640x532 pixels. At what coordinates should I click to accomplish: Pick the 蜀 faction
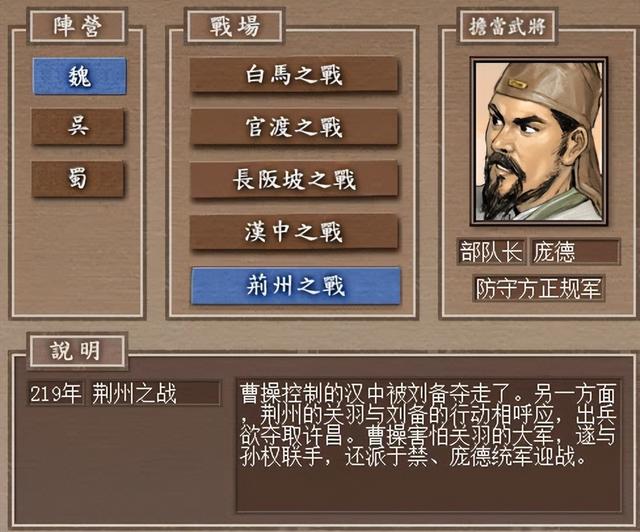pos(78,179)
